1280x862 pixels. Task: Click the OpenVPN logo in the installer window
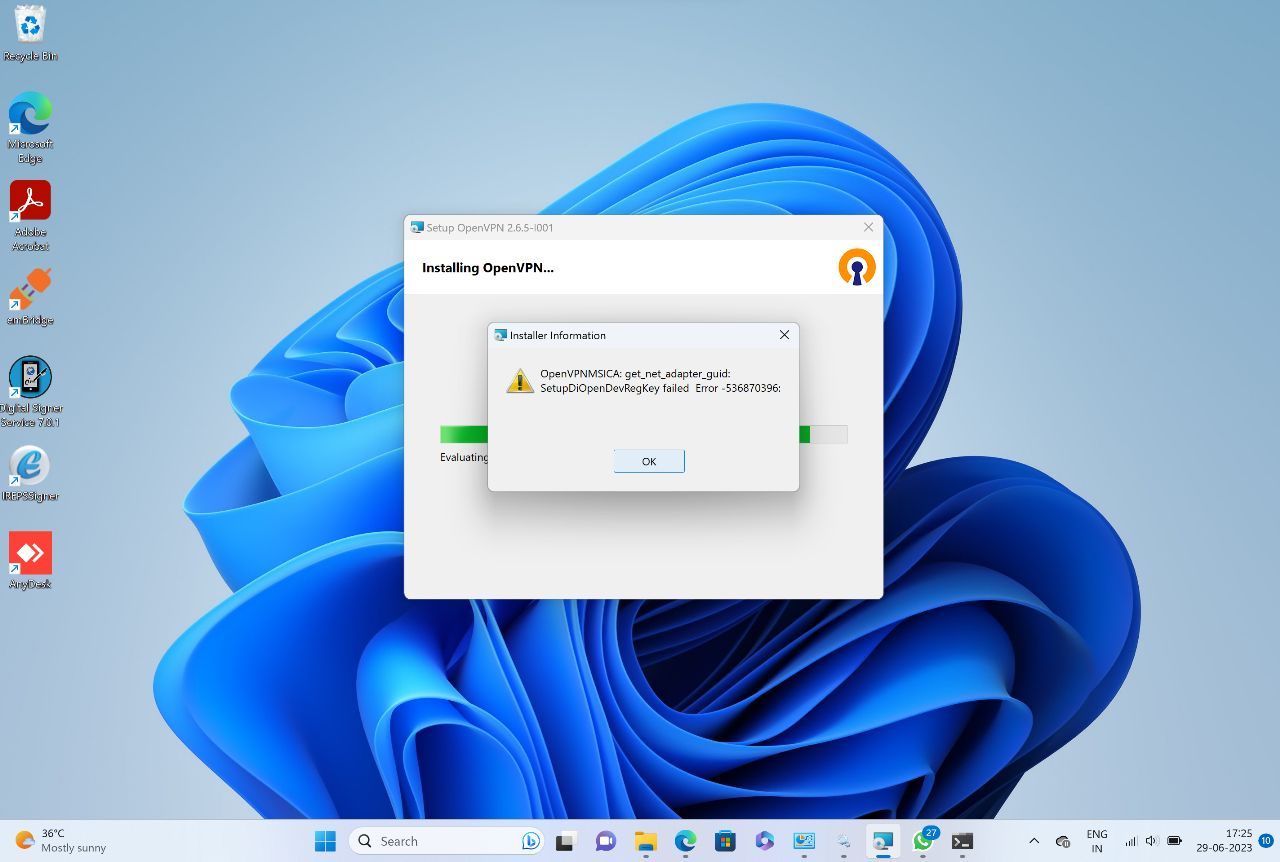(x=856, y=266)
